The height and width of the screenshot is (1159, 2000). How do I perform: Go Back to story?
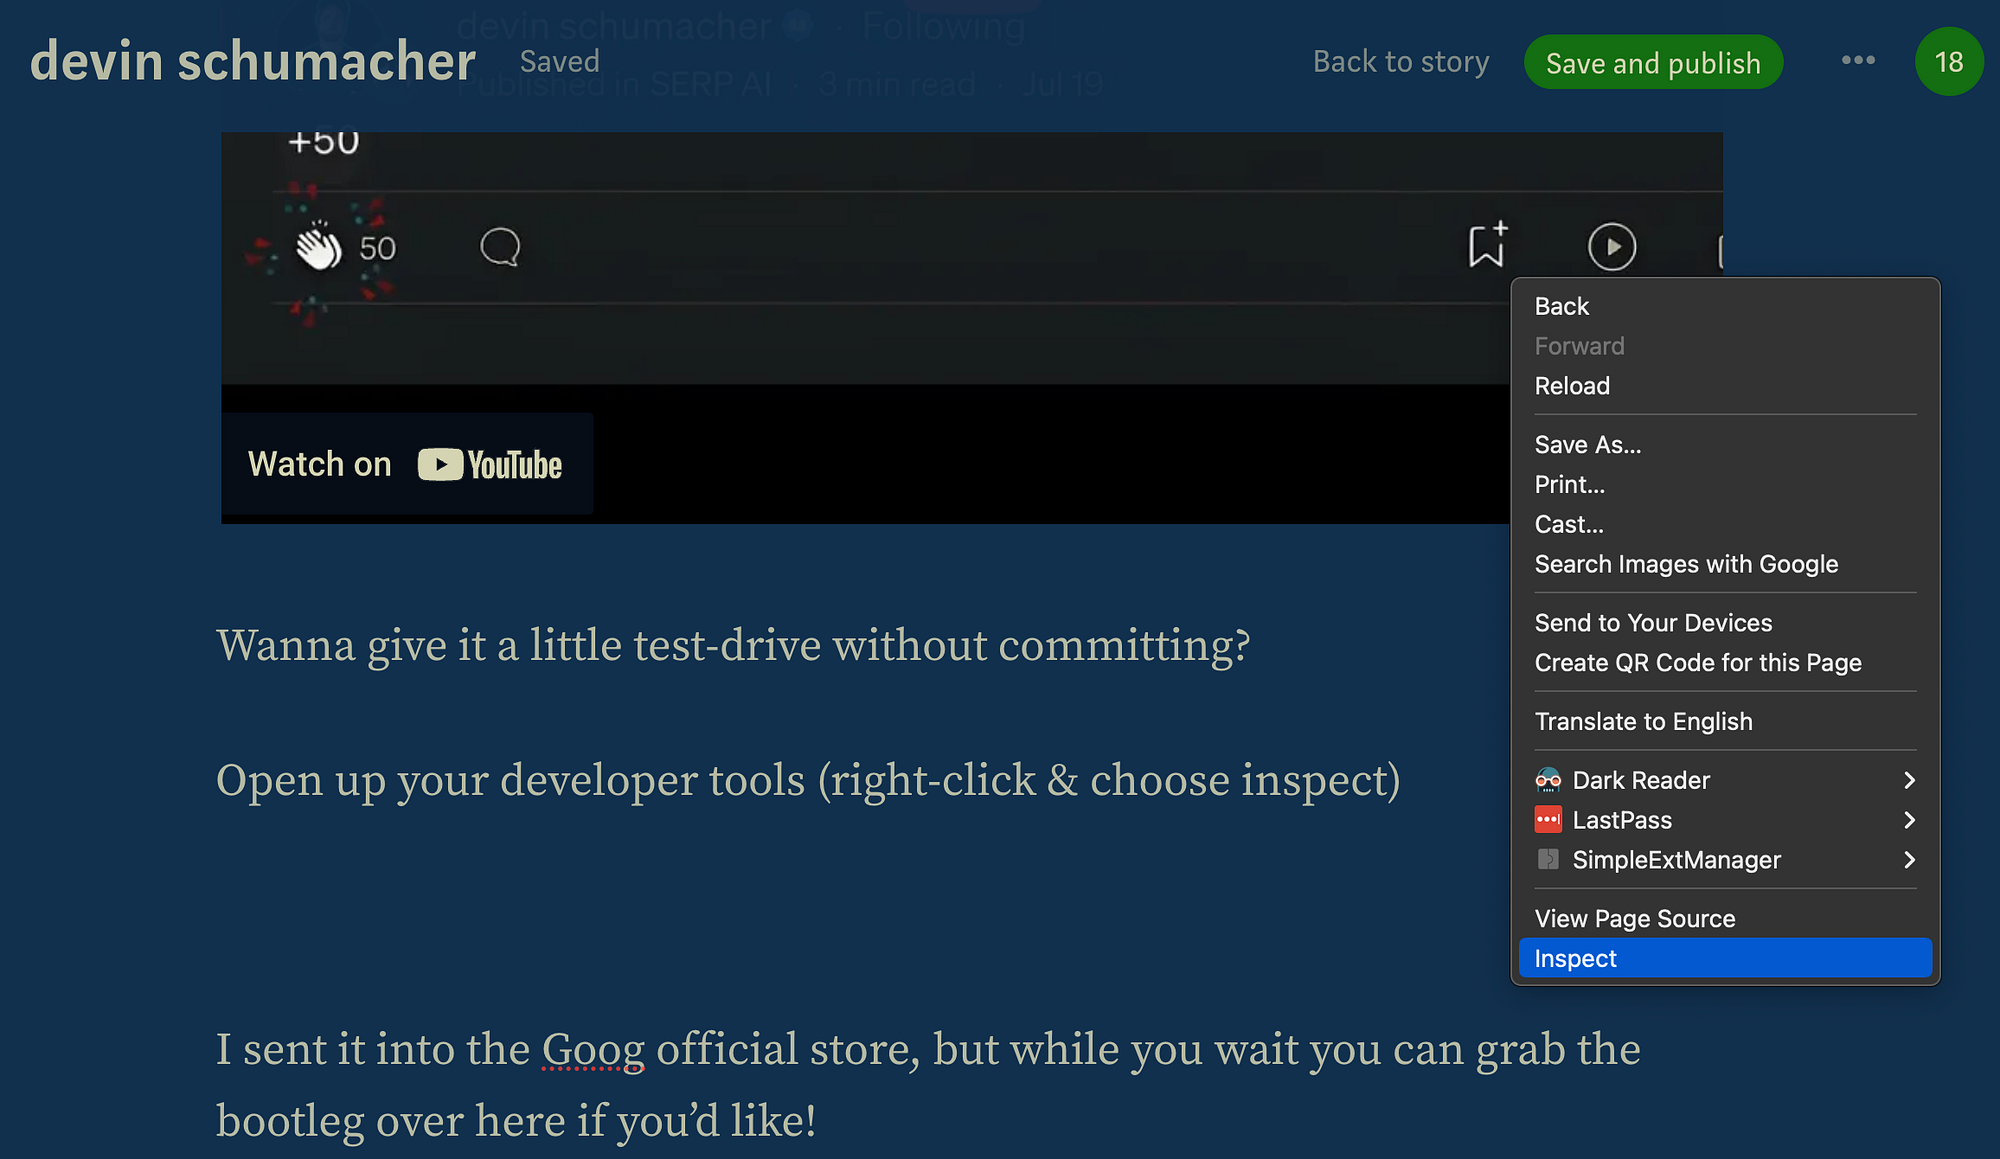click(1400, 61)
